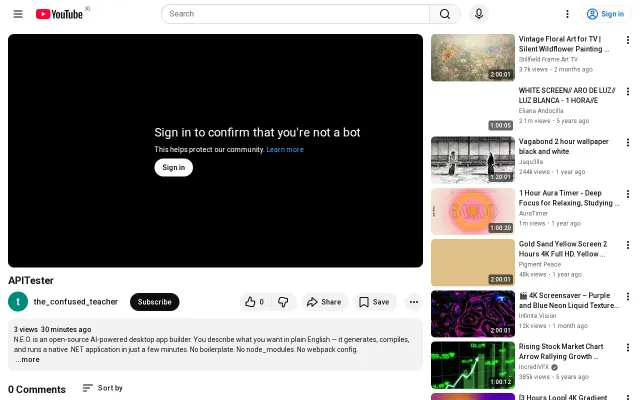Open options for Gold Sand video
The width and height of the screenshot is (640, 400).
pyautogui.click(x=628, y=245)
